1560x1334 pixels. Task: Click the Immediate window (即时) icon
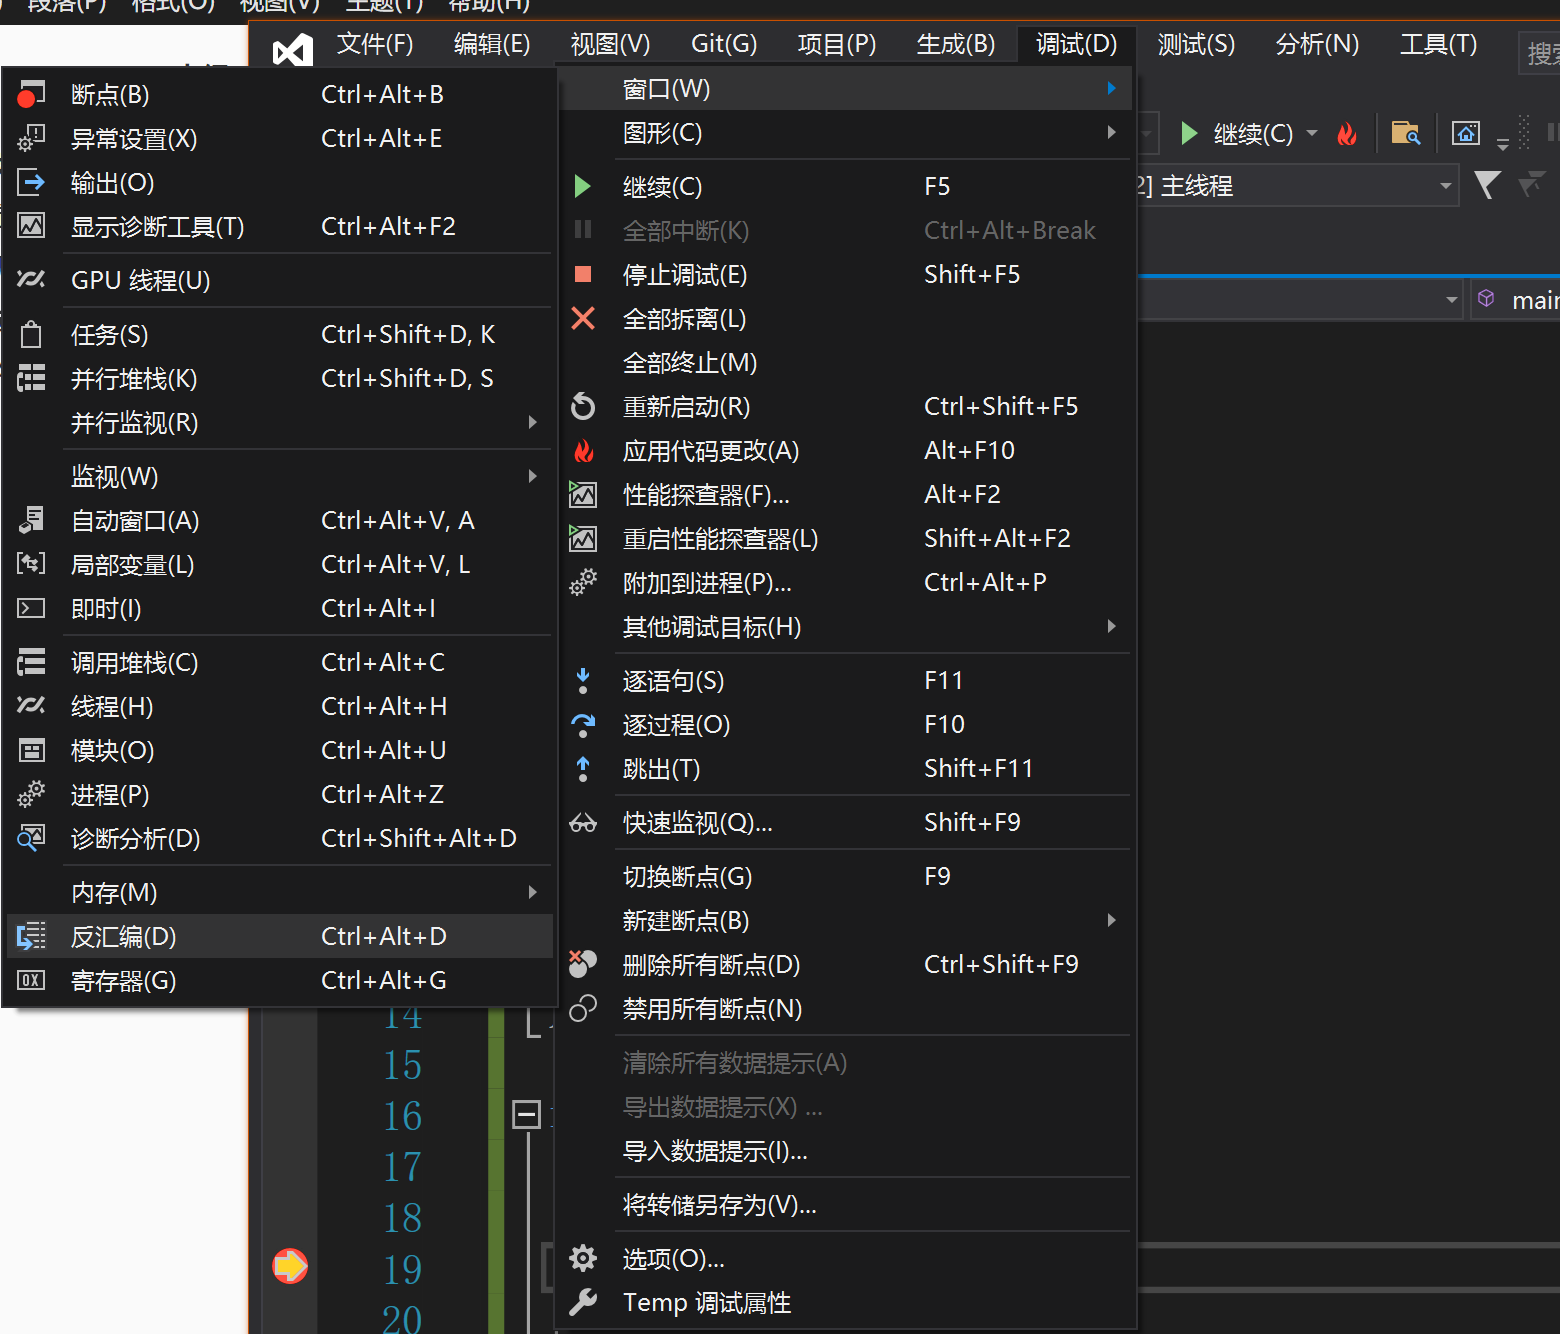(31, 608)
